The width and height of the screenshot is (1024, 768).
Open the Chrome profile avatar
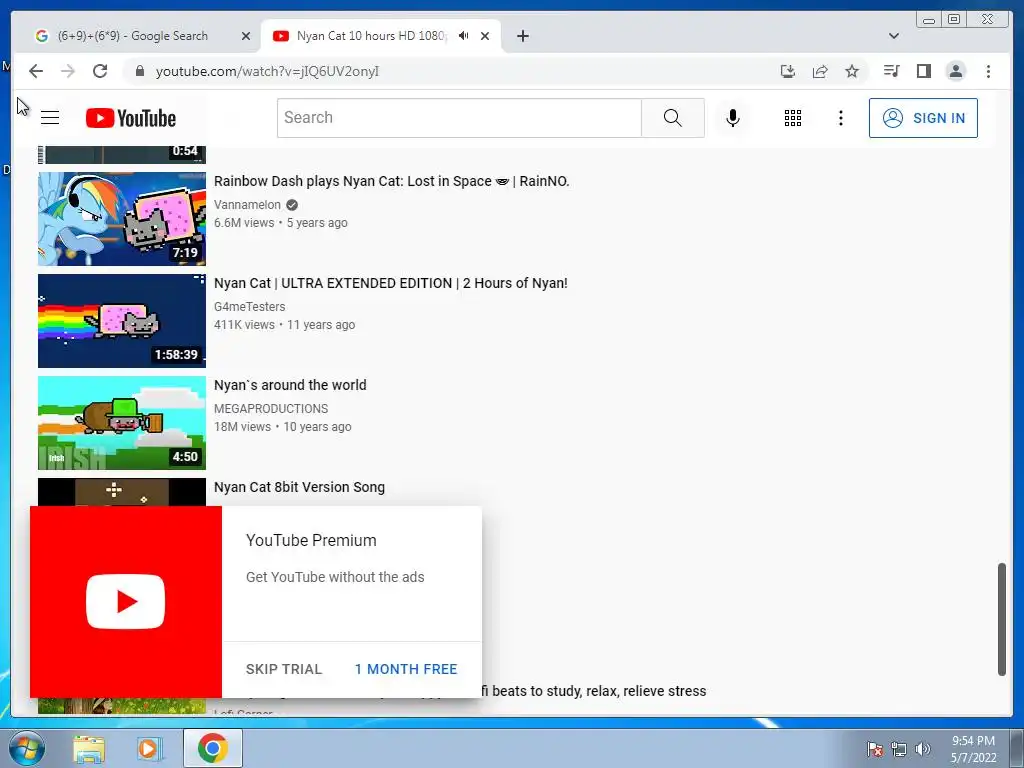coord(955,71)
